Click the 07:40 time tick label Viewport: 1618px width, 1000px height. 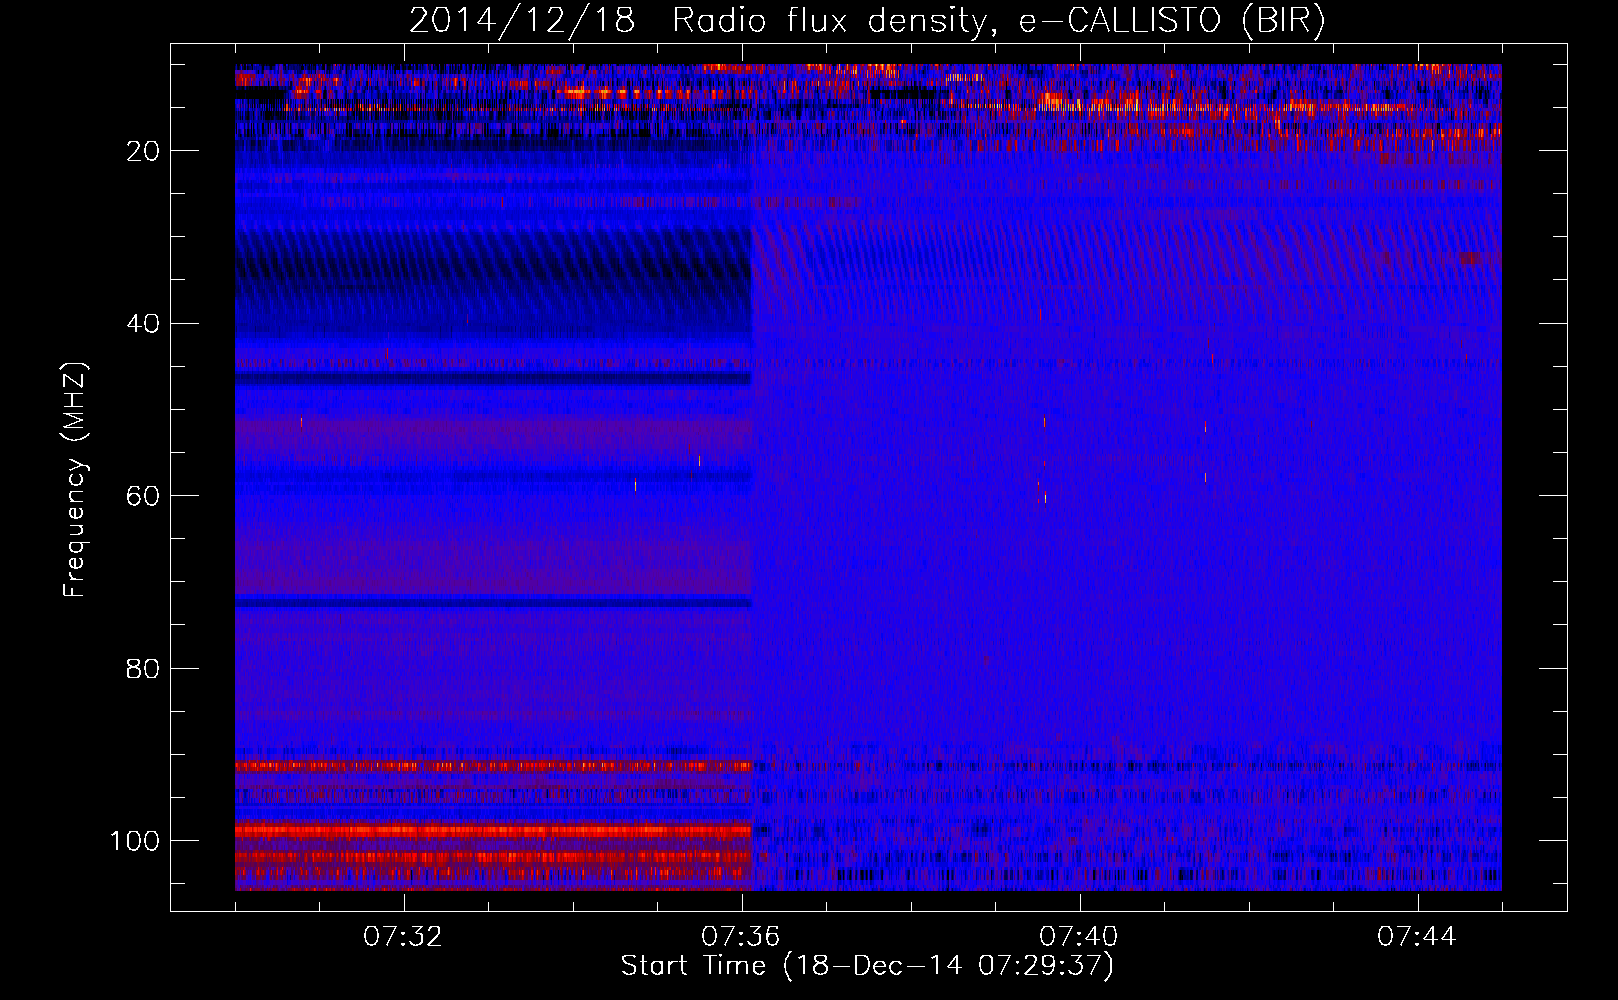click(x=1079, y=937)
